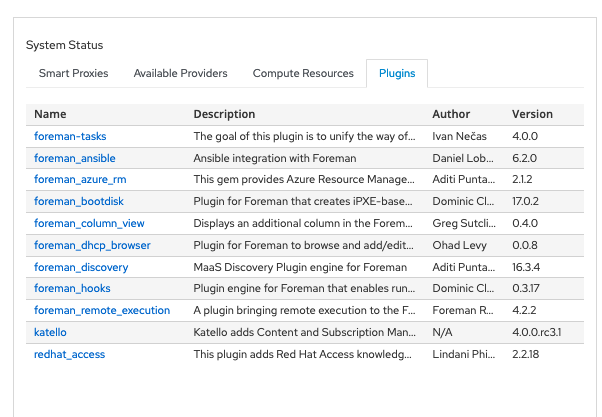Screen dimensions: 602x417
Task: Open the Smart Proxies tab
Action: 73,73
